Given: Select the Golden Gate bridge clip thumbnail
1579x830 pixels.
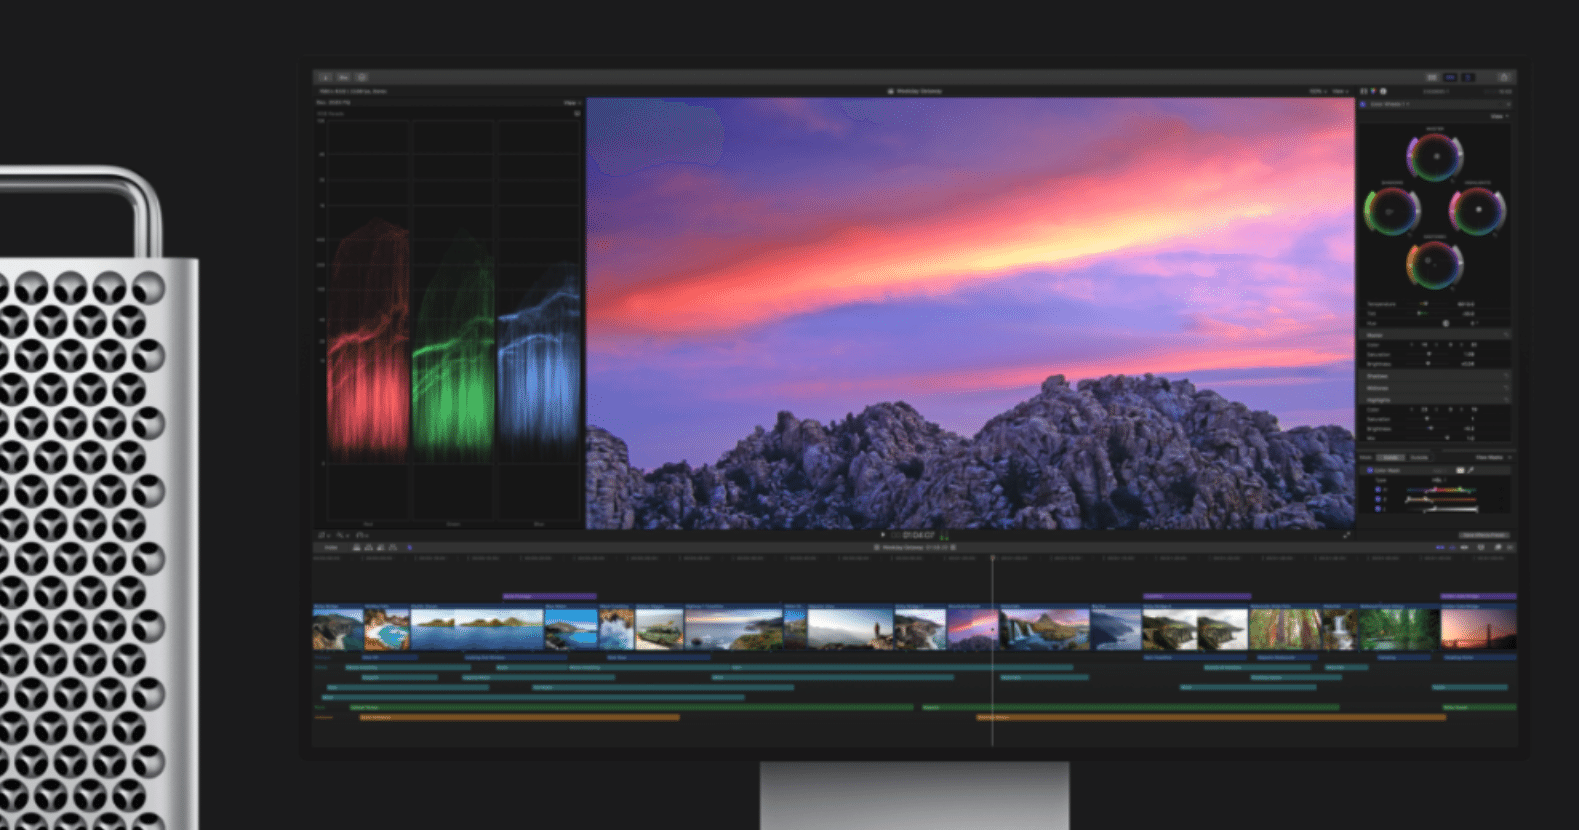Looking at the screenshot, I should coord(1478,630).
